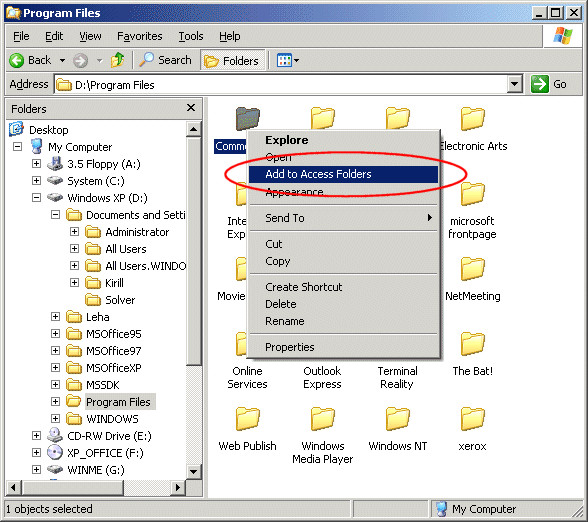The width and height of the screenshot is (588, 522).
Task: Choose Create Shortcut menu item
Action: [344, 287]
